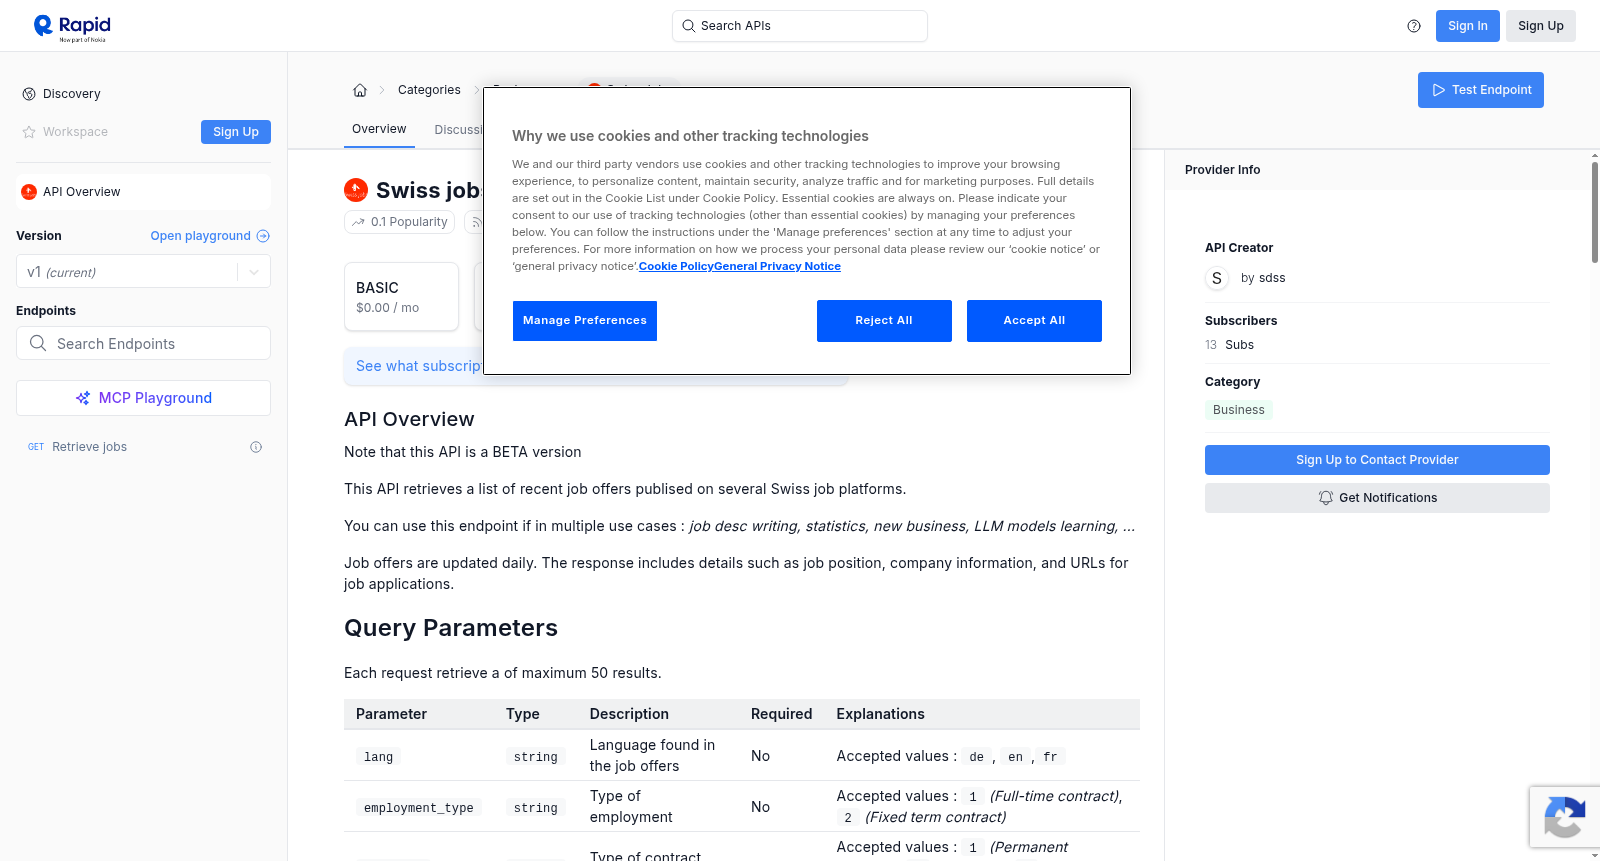The width and height of the screenshot is (1600, 861).
Task: Click the search icon in Search APIs
Action: [689, 26]
